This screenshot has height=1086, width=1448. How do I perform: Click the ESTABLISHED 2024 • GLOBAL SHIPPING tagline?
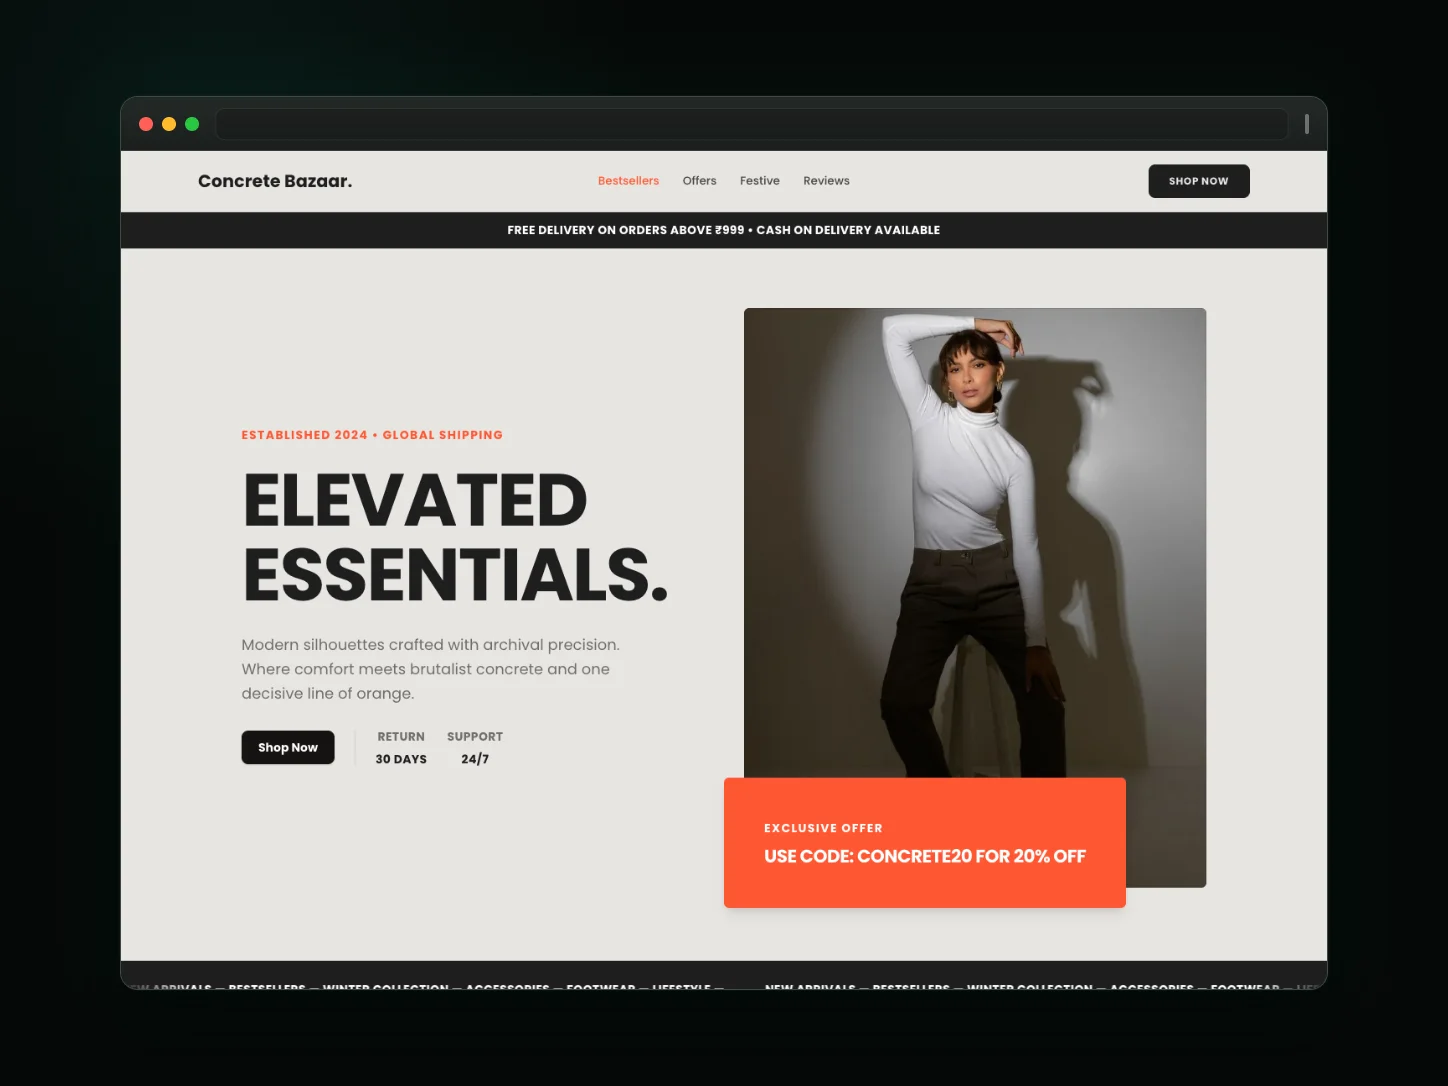coord(372,435)
